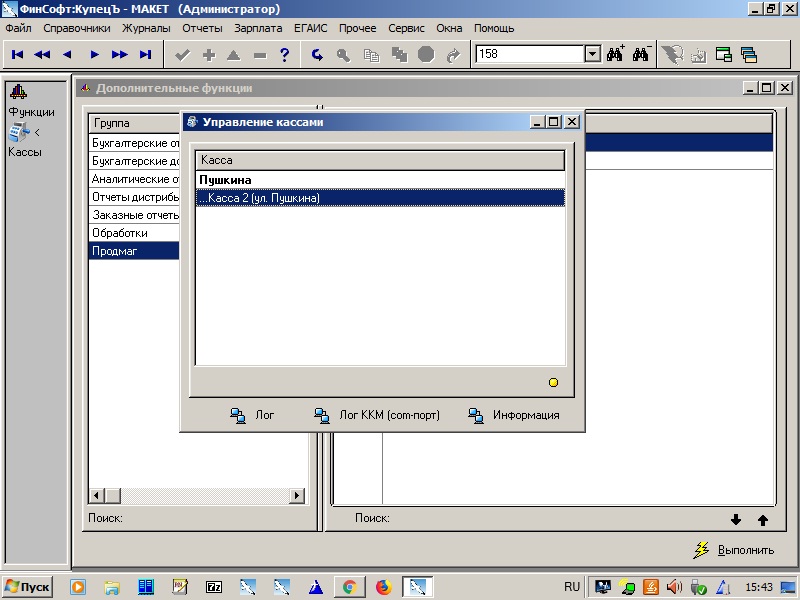Viewport: 800px width, 600px height.
Task: Open the Отчеты menu
Action: point(202,28)
